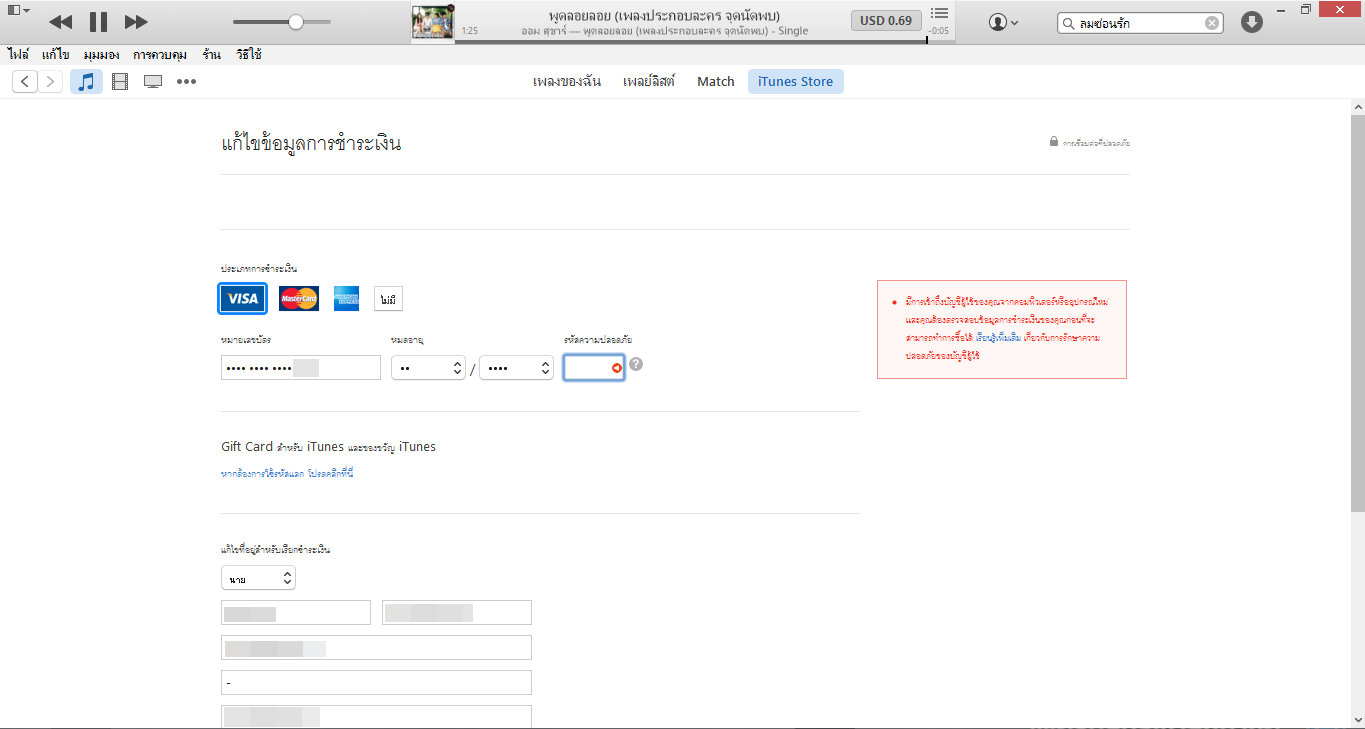Open the security code help icon
Image resolution: width=1365 pixels, height=729 pixels.
click(636, 365)
